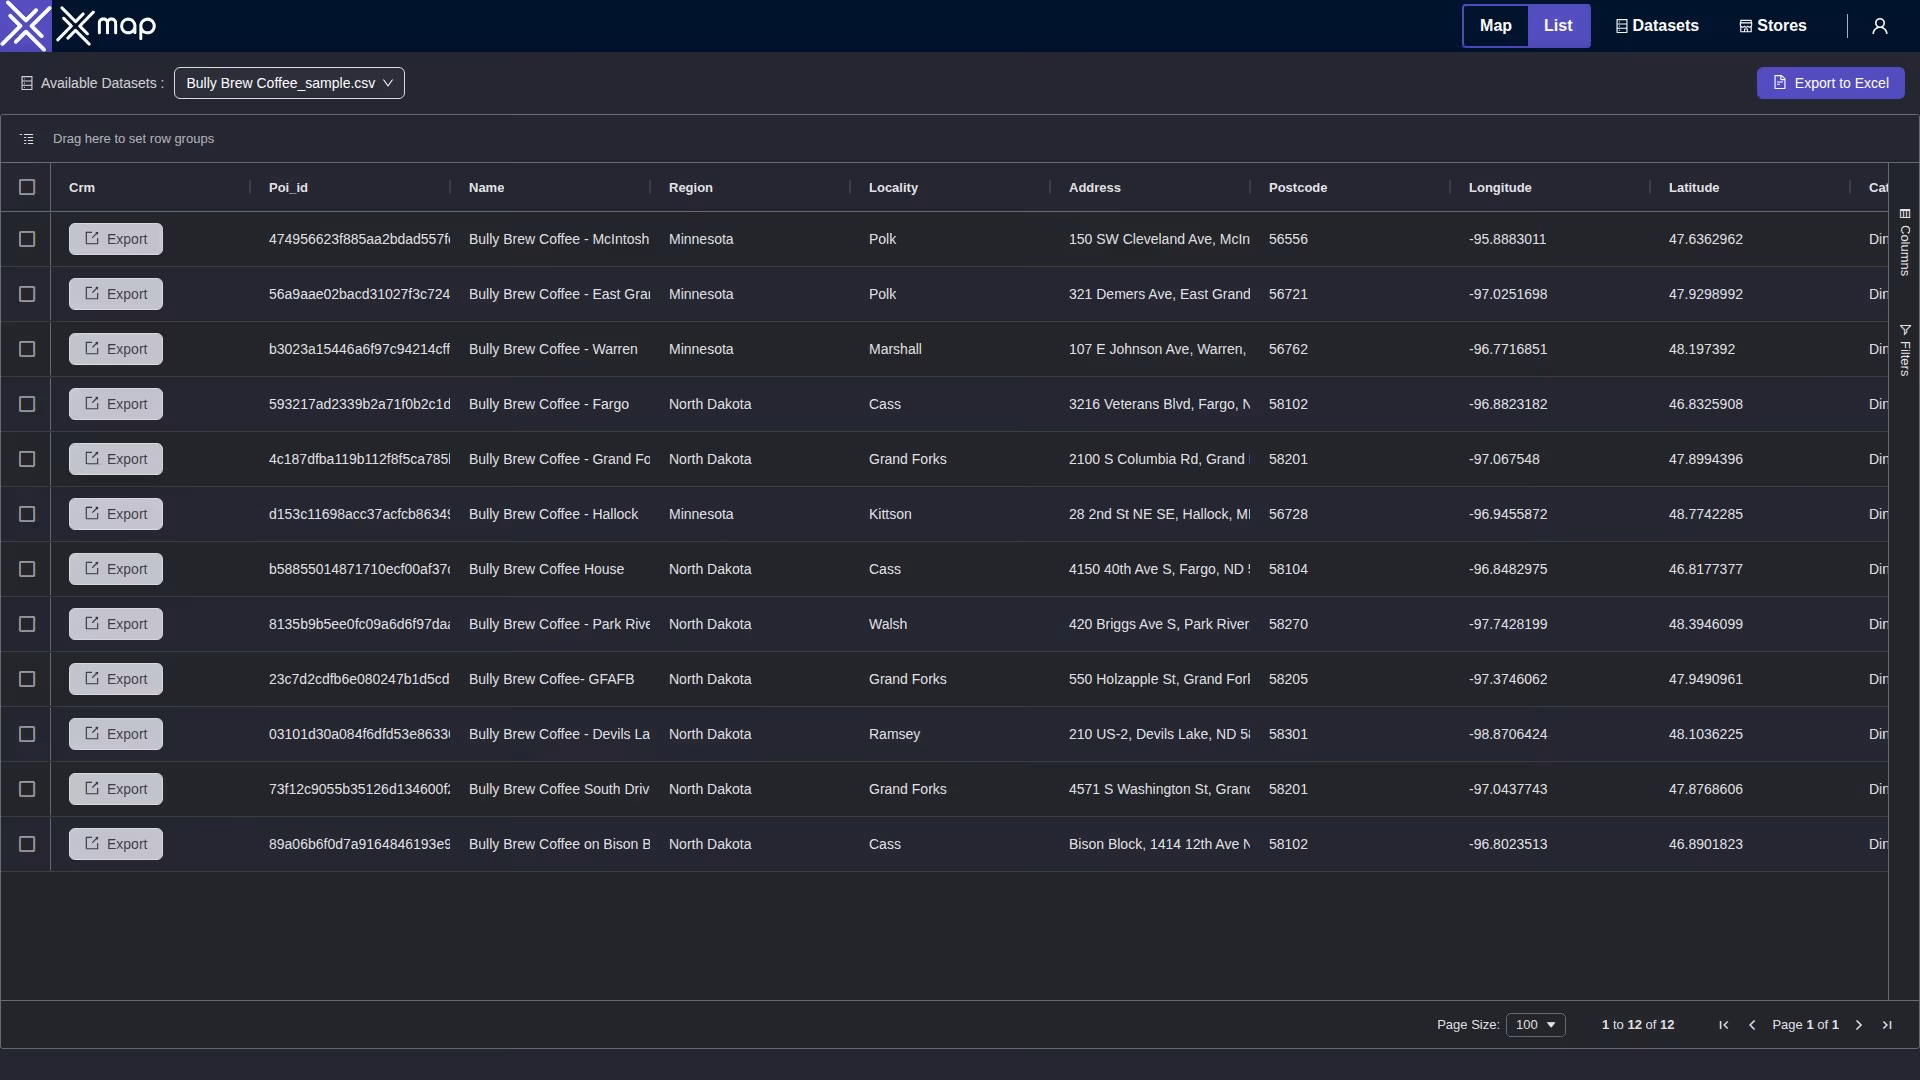The image size is (1920, 1080).
Task: Select latitude cell '48.7742285'
Action: 1706,514
